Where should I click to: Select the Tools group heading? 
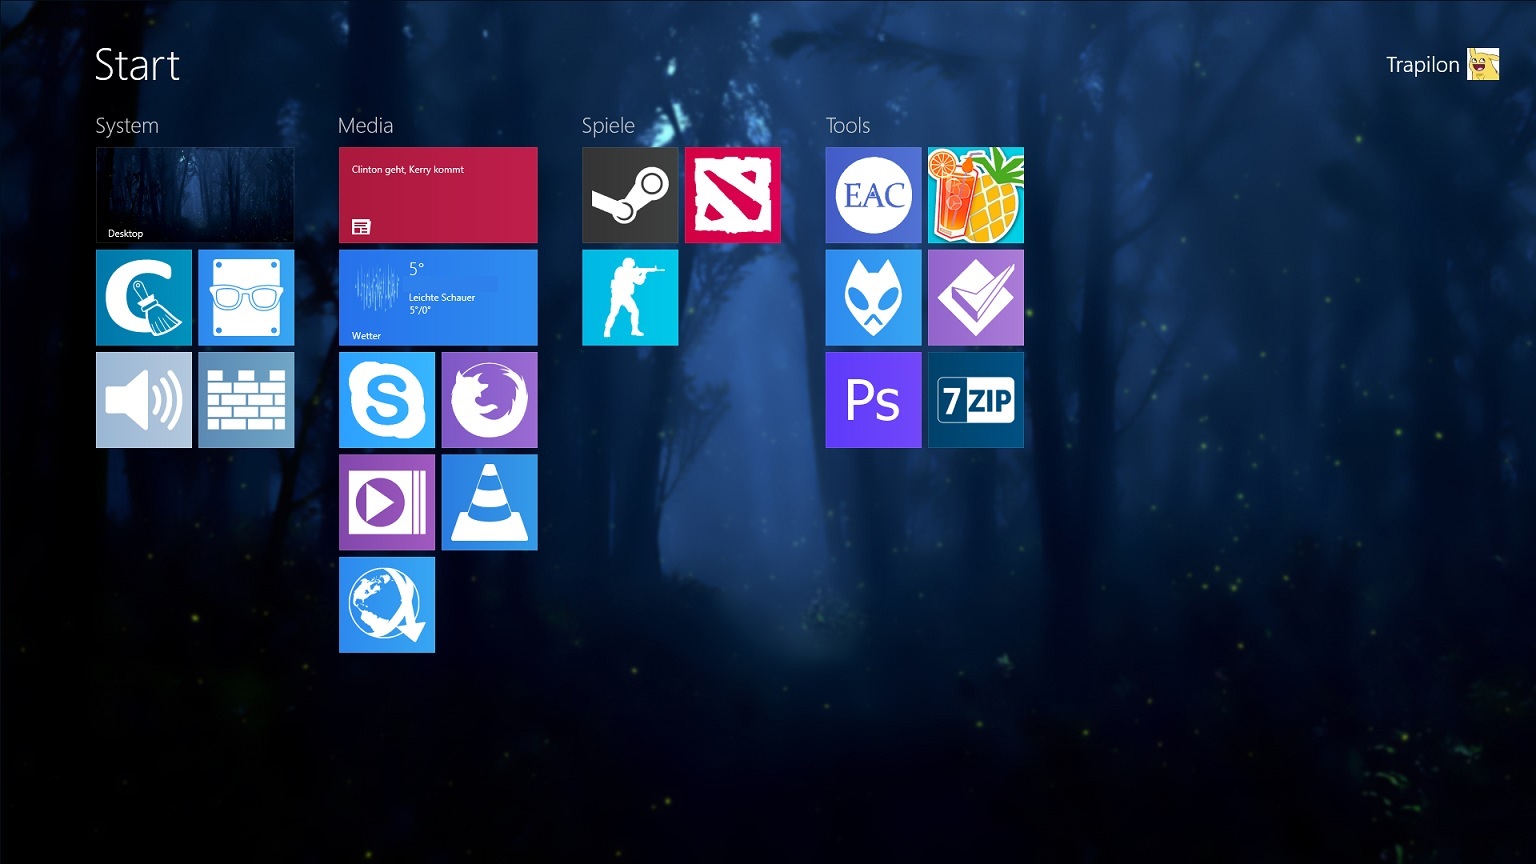point(848,125)
